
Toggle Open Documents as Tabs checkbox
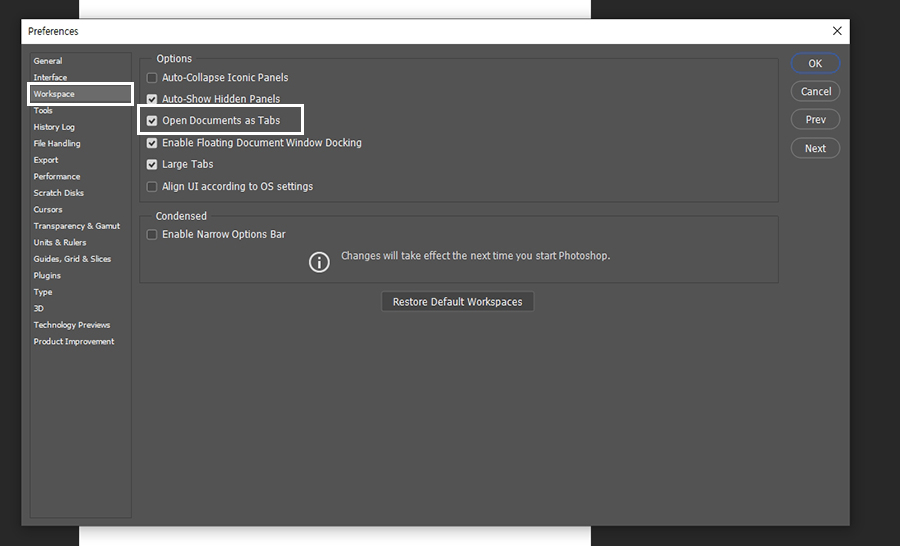(152, 121)
